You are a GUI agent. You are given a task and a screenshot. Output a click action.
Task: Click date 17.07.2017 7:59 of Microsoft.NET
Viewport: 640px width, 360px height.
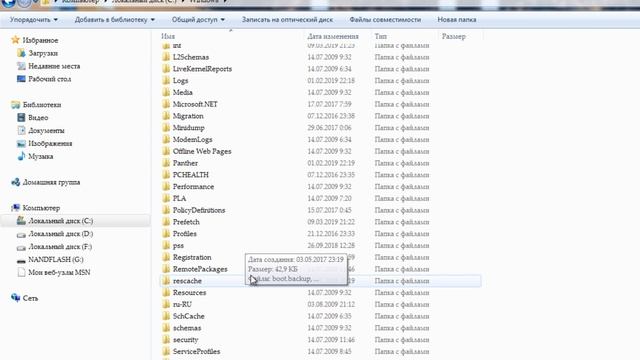tap(329, 104)
